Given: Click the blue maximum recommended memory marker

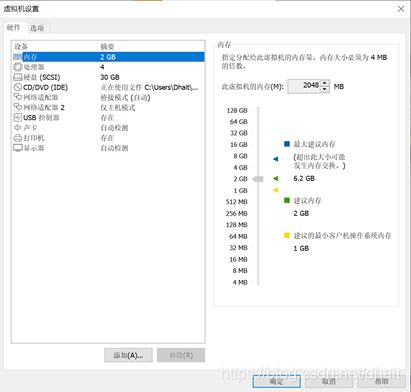Looking at the screenshot, I should coord(275,159).
